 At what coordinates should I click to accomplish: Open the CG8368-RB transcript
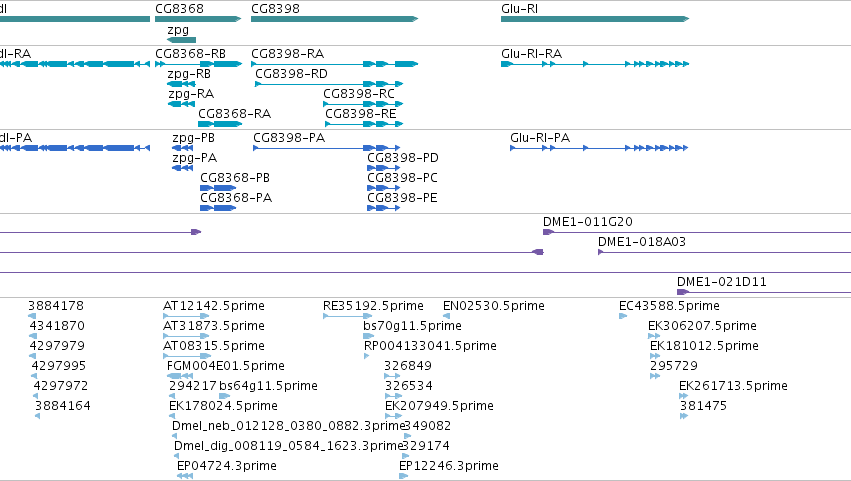199,64
